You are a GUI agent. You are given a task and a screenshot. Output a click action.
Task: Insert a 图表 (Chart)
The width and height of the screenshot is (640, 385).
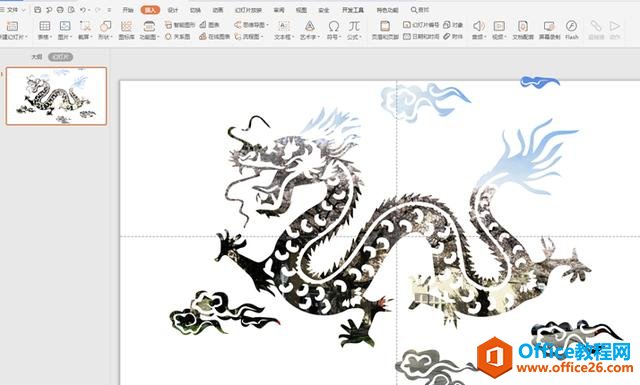tap(209, 25)
